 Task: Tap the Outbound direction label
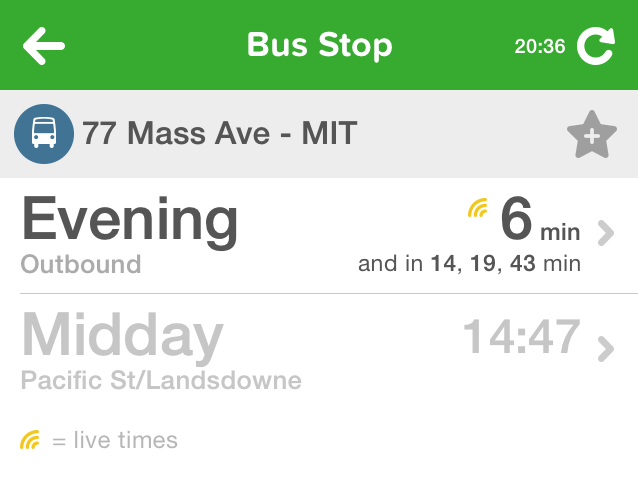pos(81,265)
